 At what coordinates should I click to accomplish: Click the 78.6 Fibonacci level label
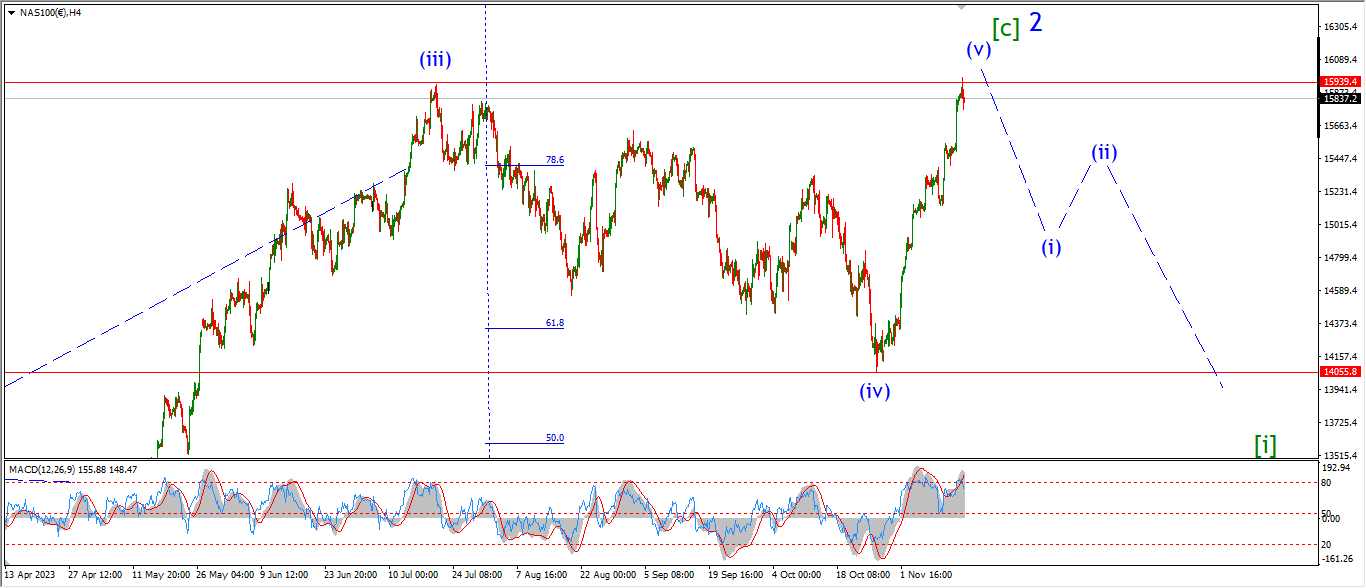point(554,160)
